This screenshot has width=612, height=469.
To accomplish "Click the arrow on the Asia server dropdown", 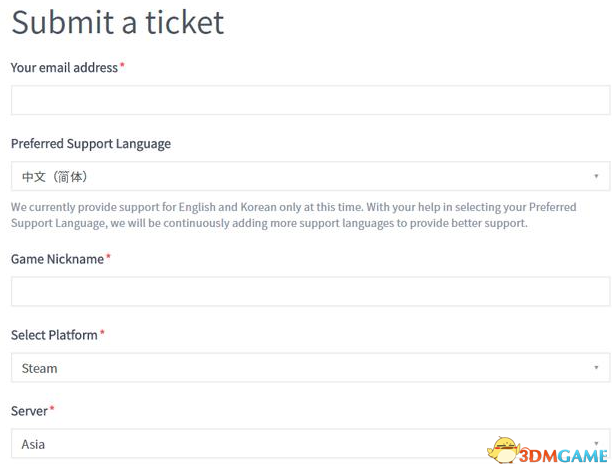I will click(596, 443).
